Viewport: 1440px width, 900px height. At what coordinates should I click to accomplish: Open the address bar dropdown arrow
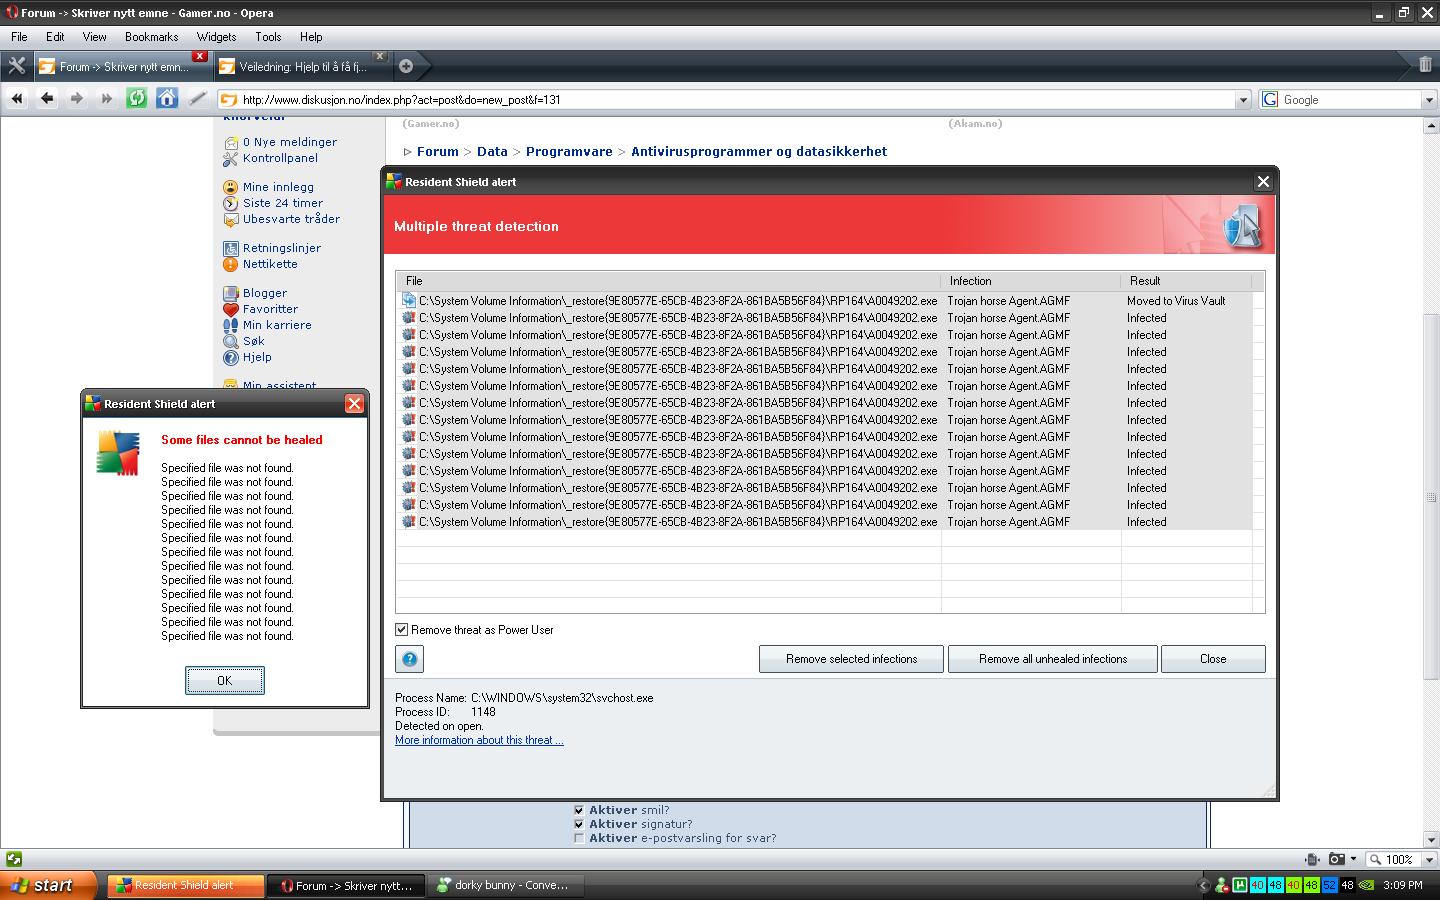[x=1243, y=100]
